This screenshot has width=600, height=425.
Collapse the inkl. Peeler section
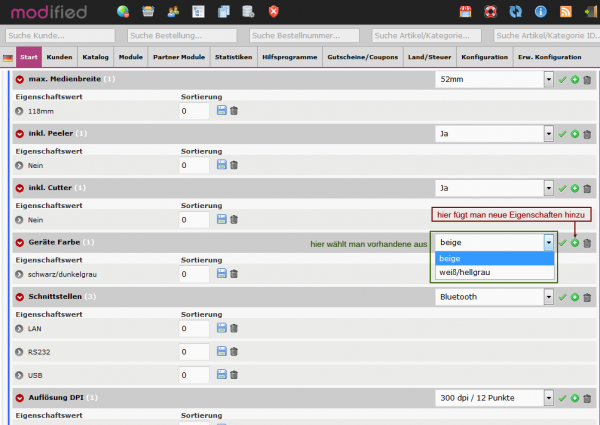point(20,133)
